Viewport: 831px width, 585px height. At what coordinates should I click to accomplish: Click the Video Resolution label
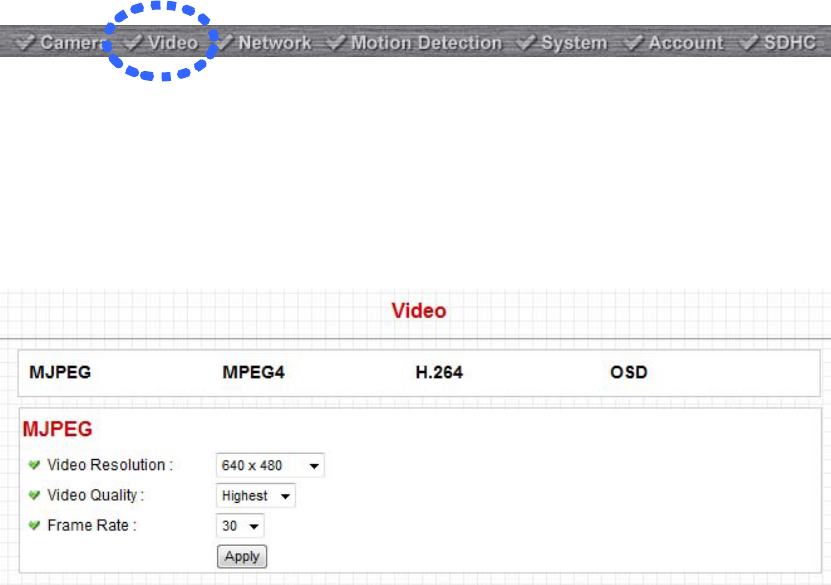(110, 465)
